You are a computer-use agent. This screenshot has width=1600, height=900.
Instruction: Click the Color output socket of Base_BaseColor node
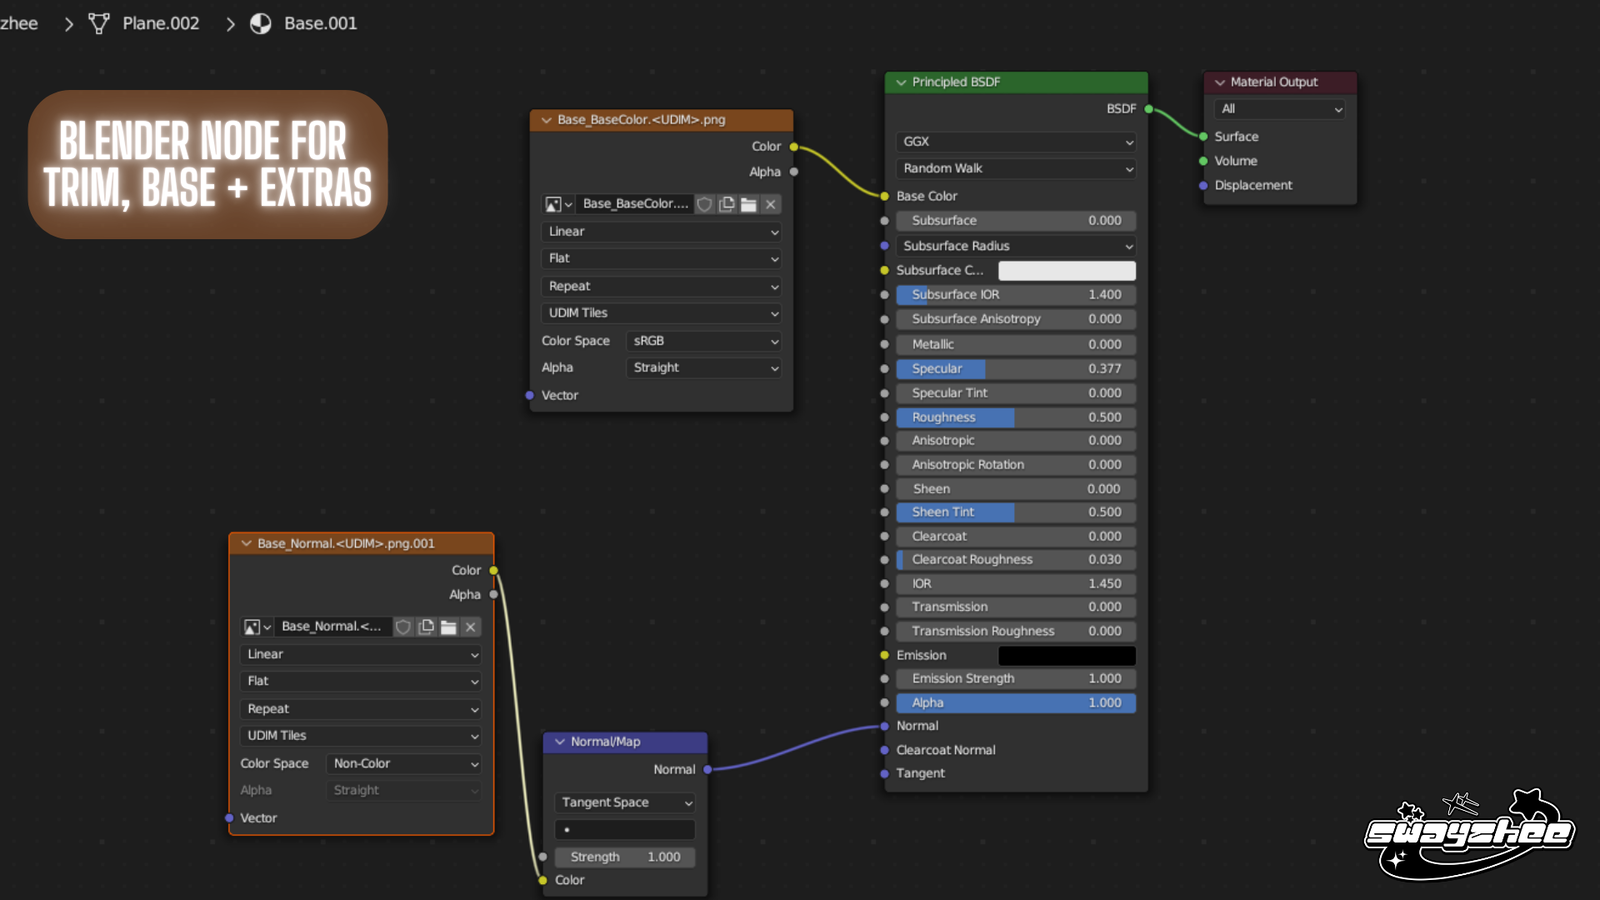coord(794,147)
